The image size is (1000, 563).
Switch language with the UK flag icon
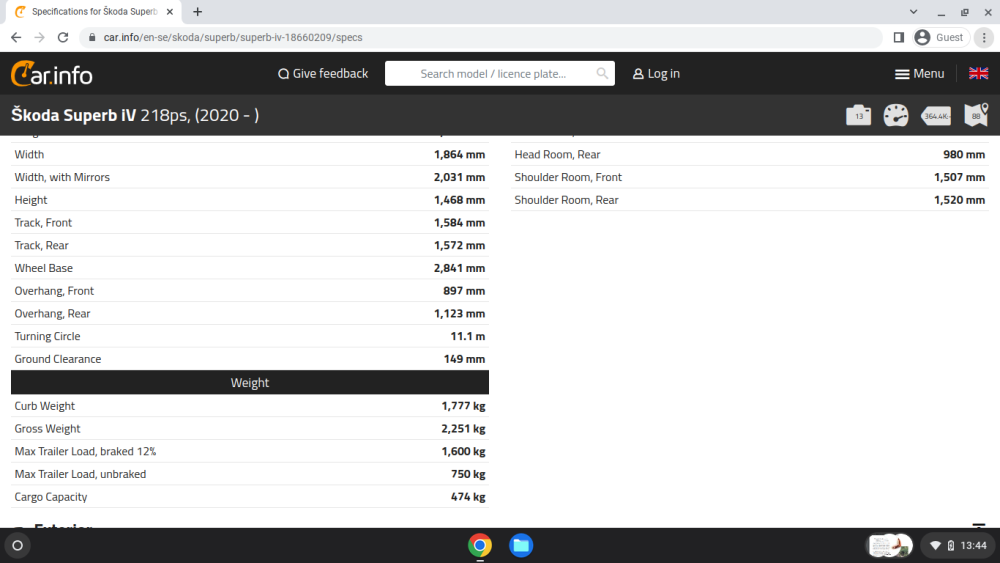click(x=978, y=73)
